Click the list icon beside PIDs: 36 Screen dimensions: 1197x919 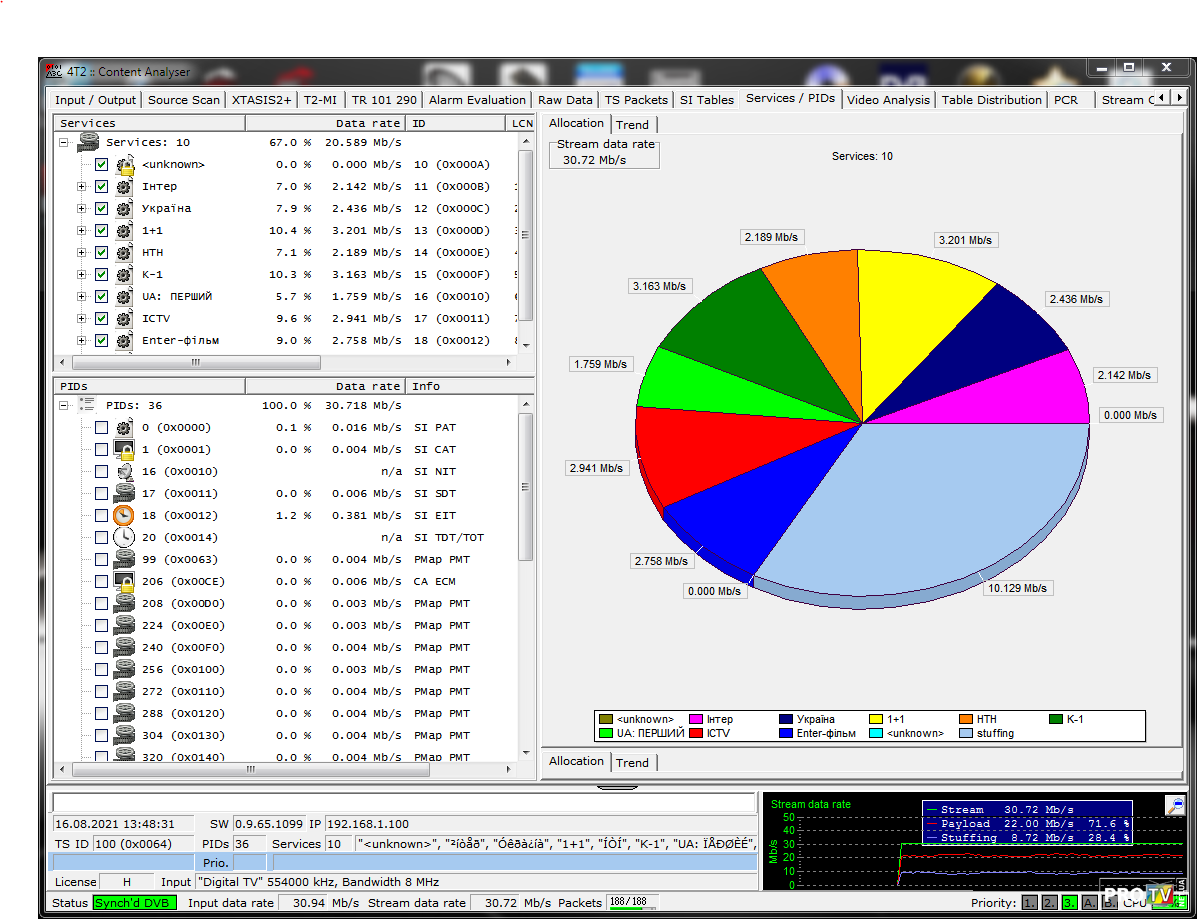88,405
